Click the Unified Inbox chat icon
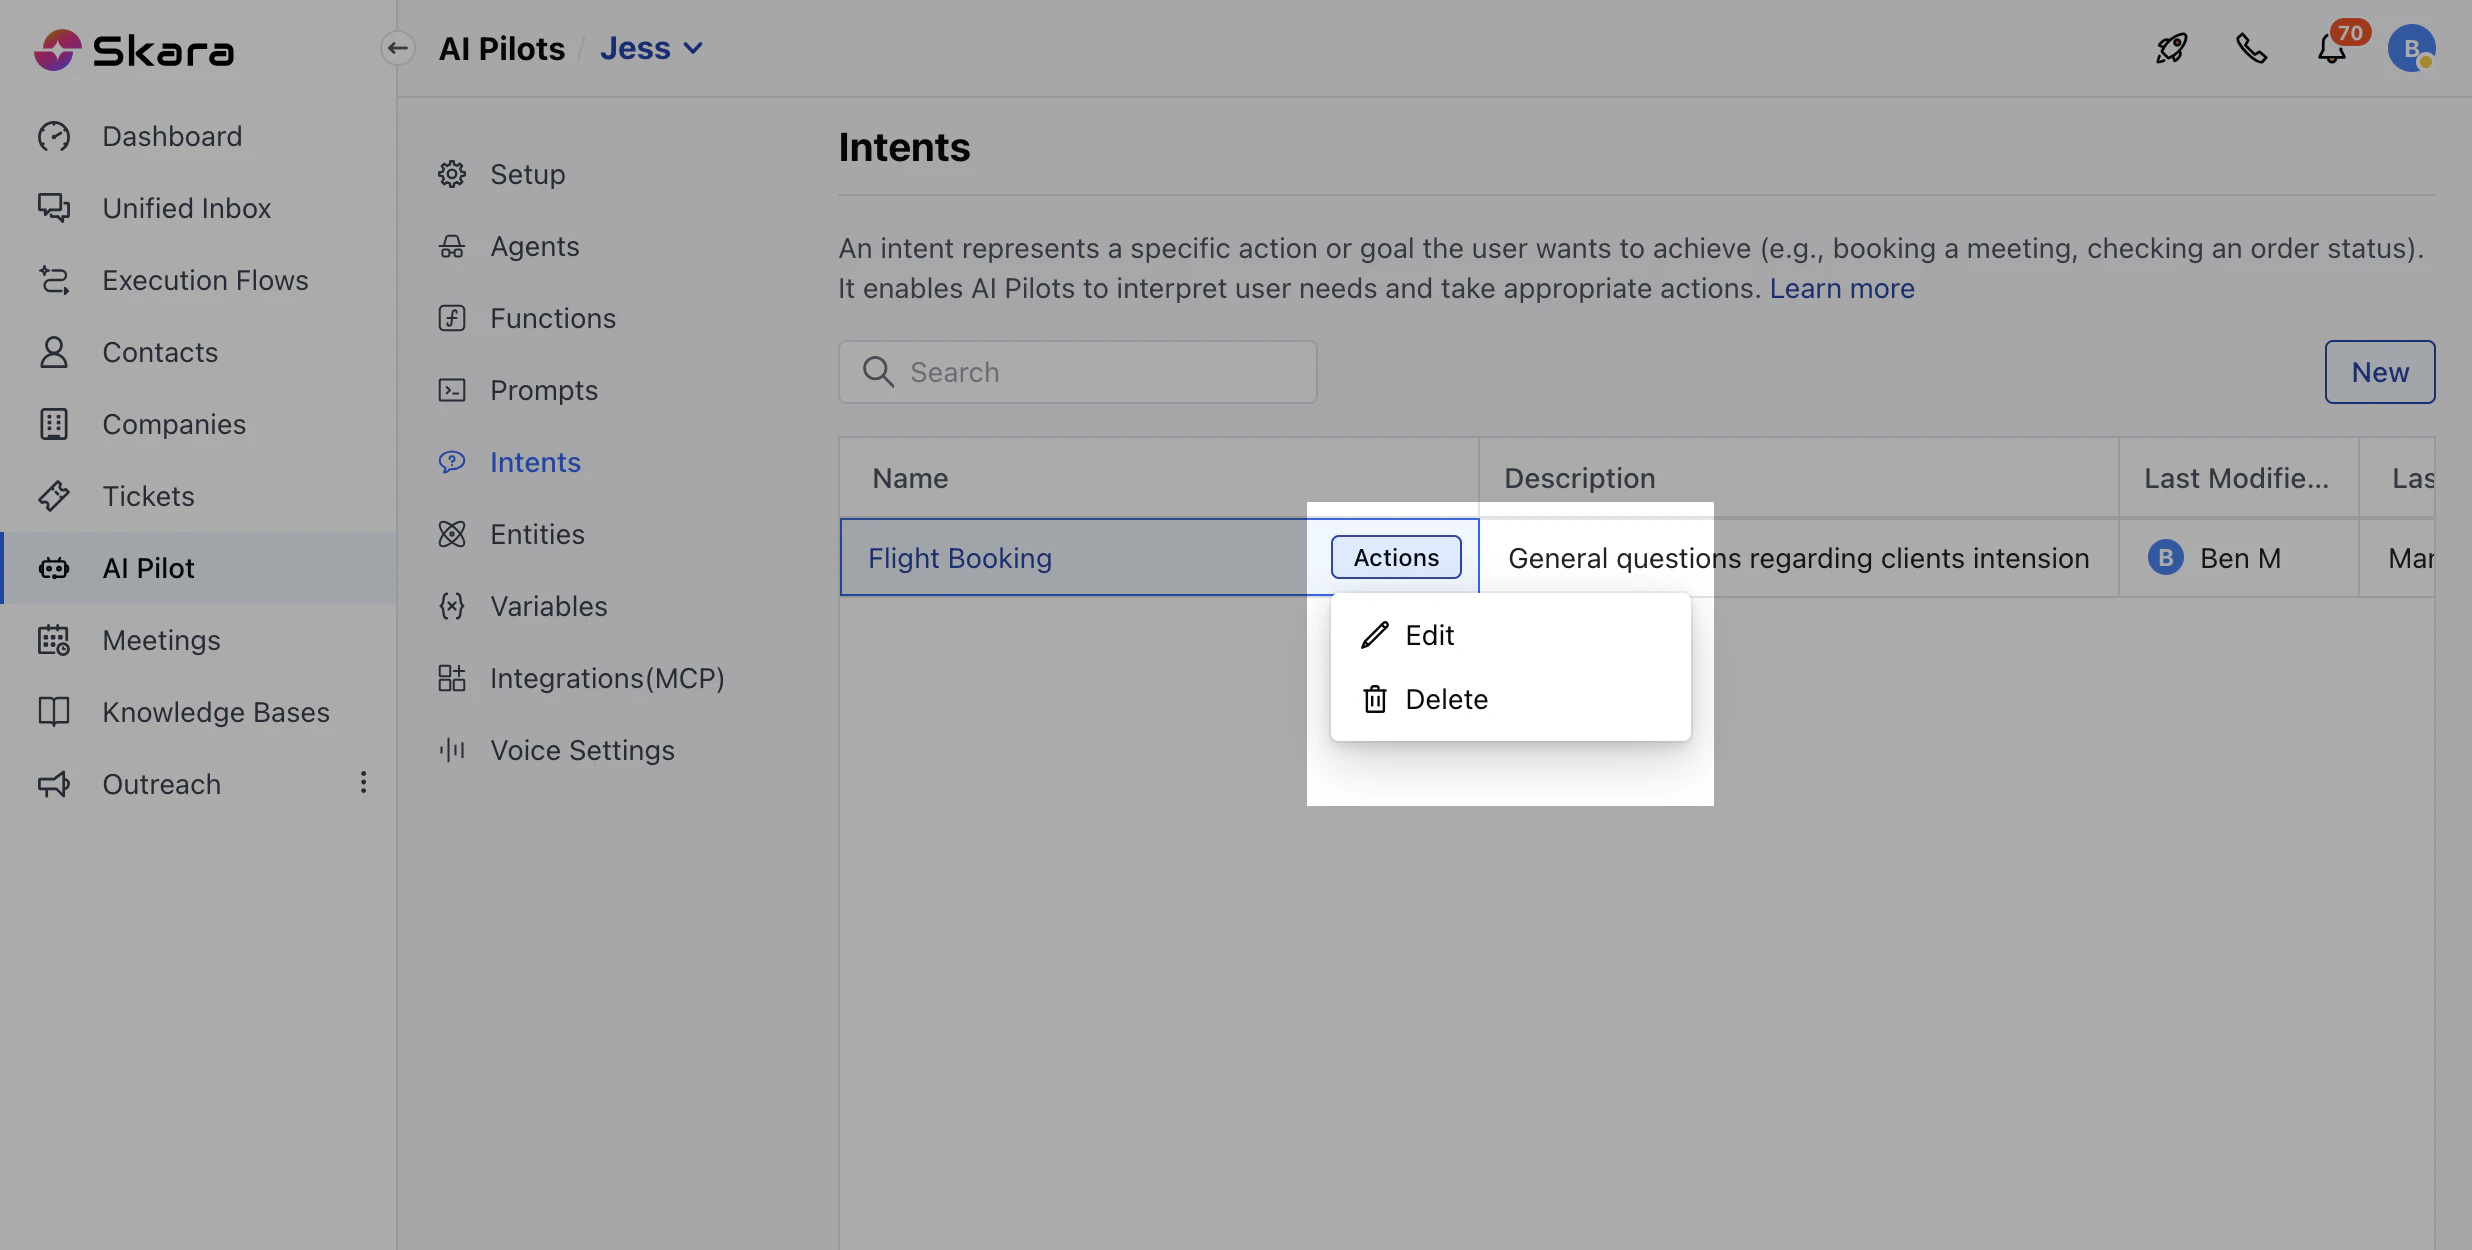Image resolution: width=2472 pixels, height=1250 pixels. pyautogui.click(x=54, y=208)
